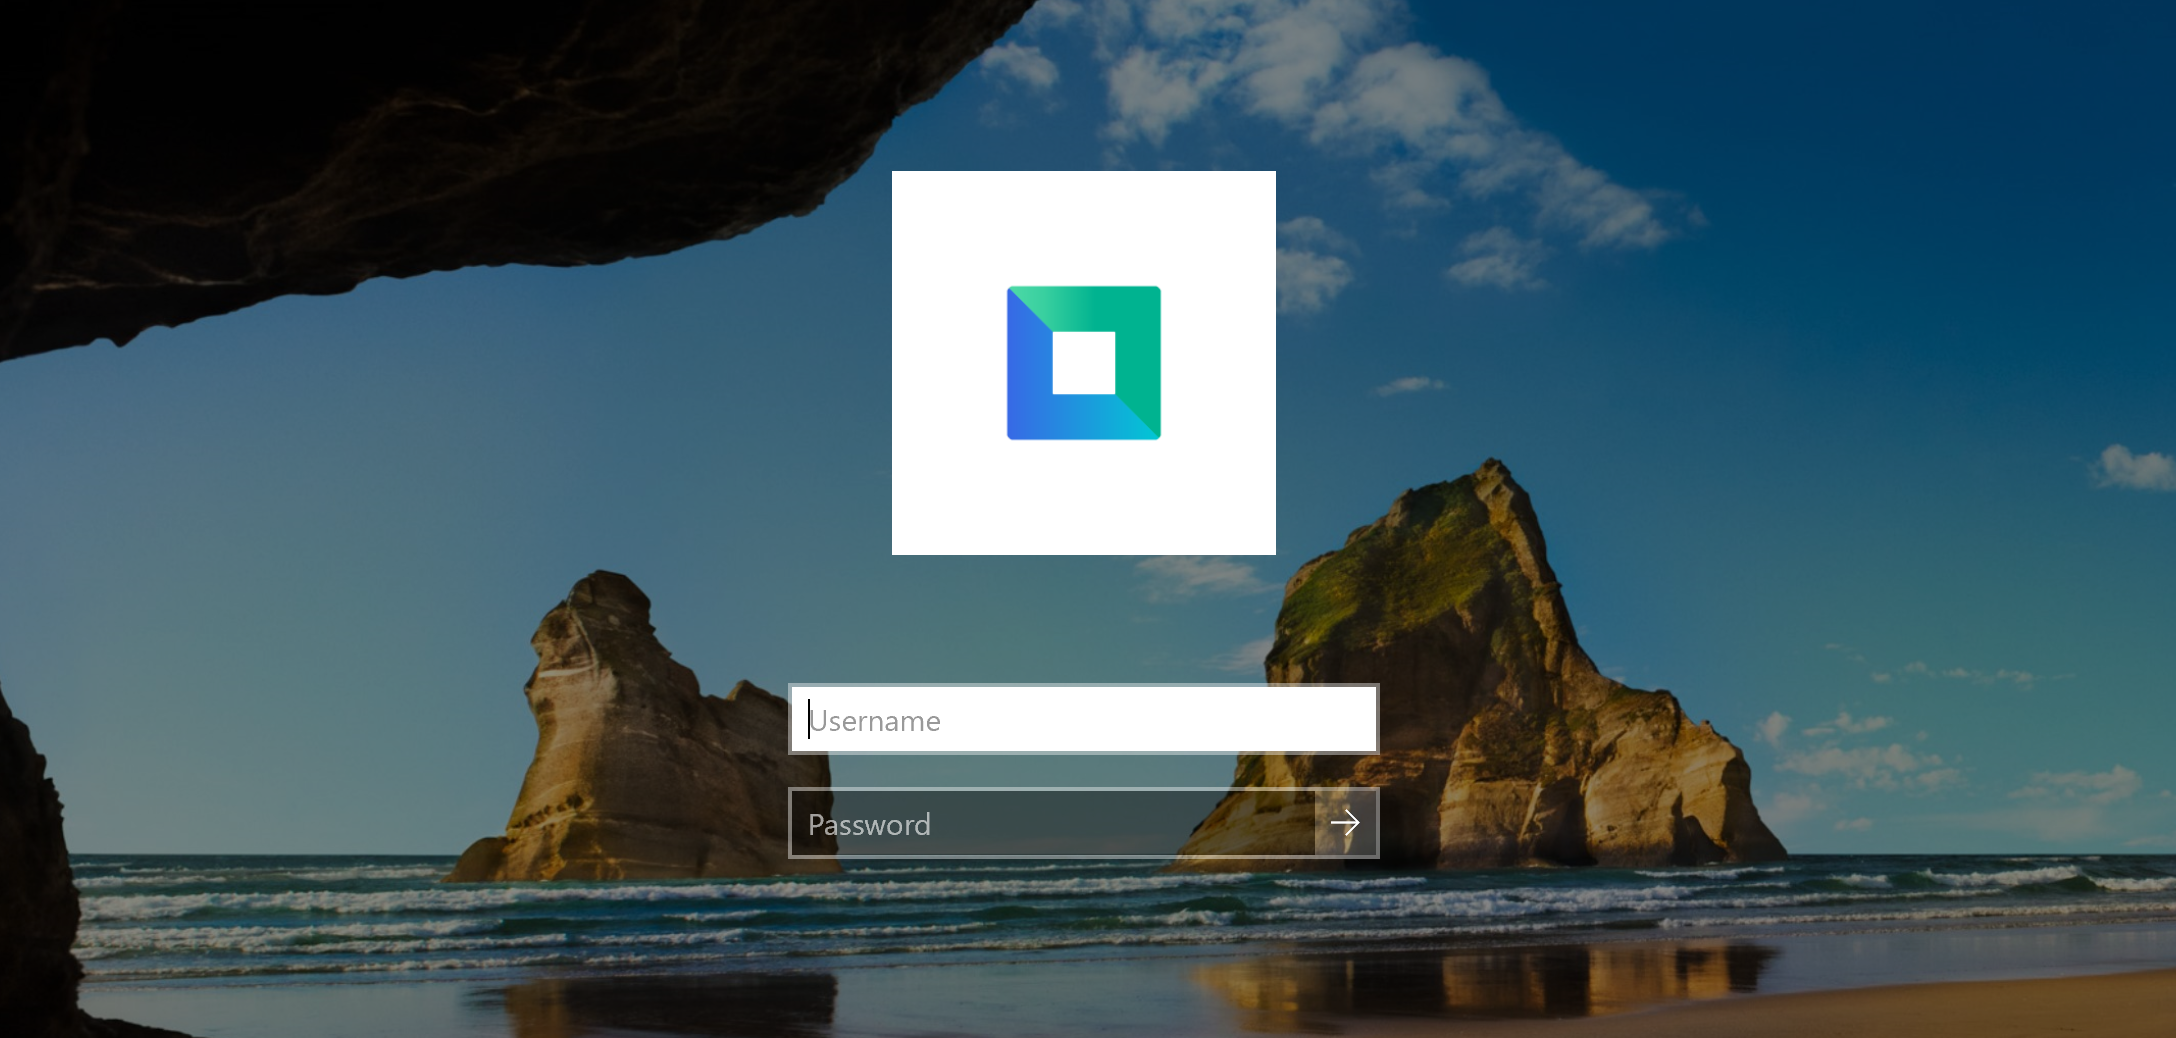Focus the Password field
This screenshot has width=2176, height=1038.
pos(1052,823)
